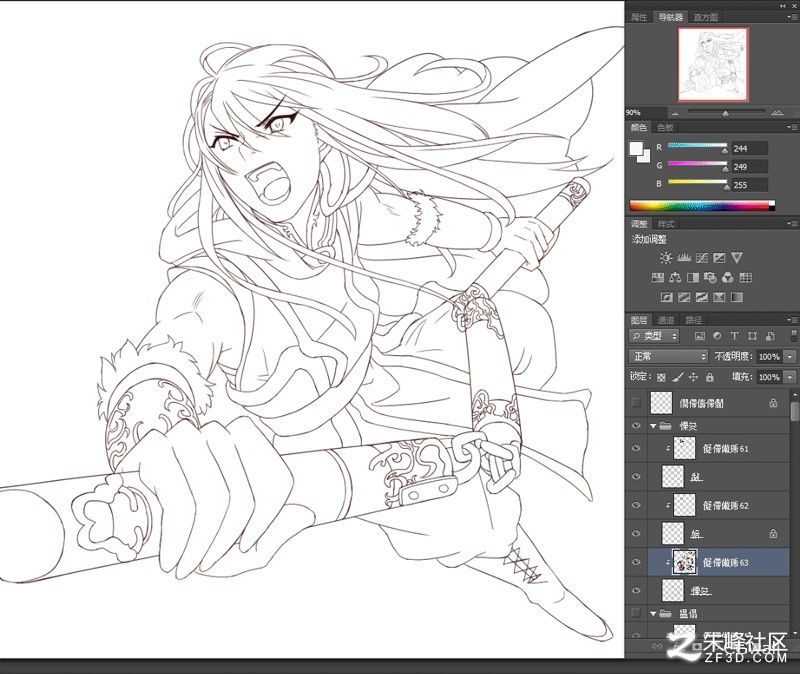Viewport: 800px width, 674px height.
Task: Add a Channel Mixer adjustment
Action: coord(728,278)
